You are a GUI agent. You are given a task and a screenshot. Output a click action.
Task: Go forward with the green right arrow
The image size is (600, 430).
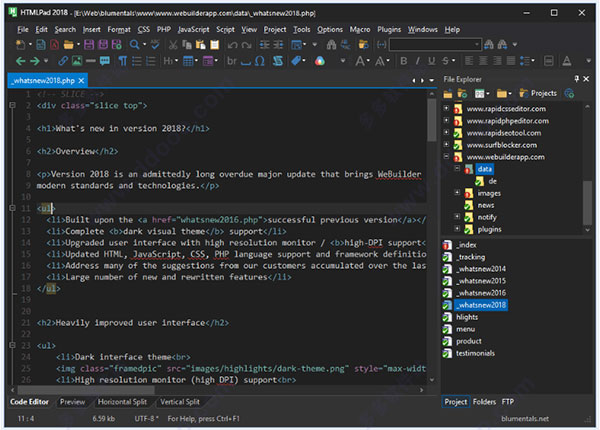tap(35, 61)
